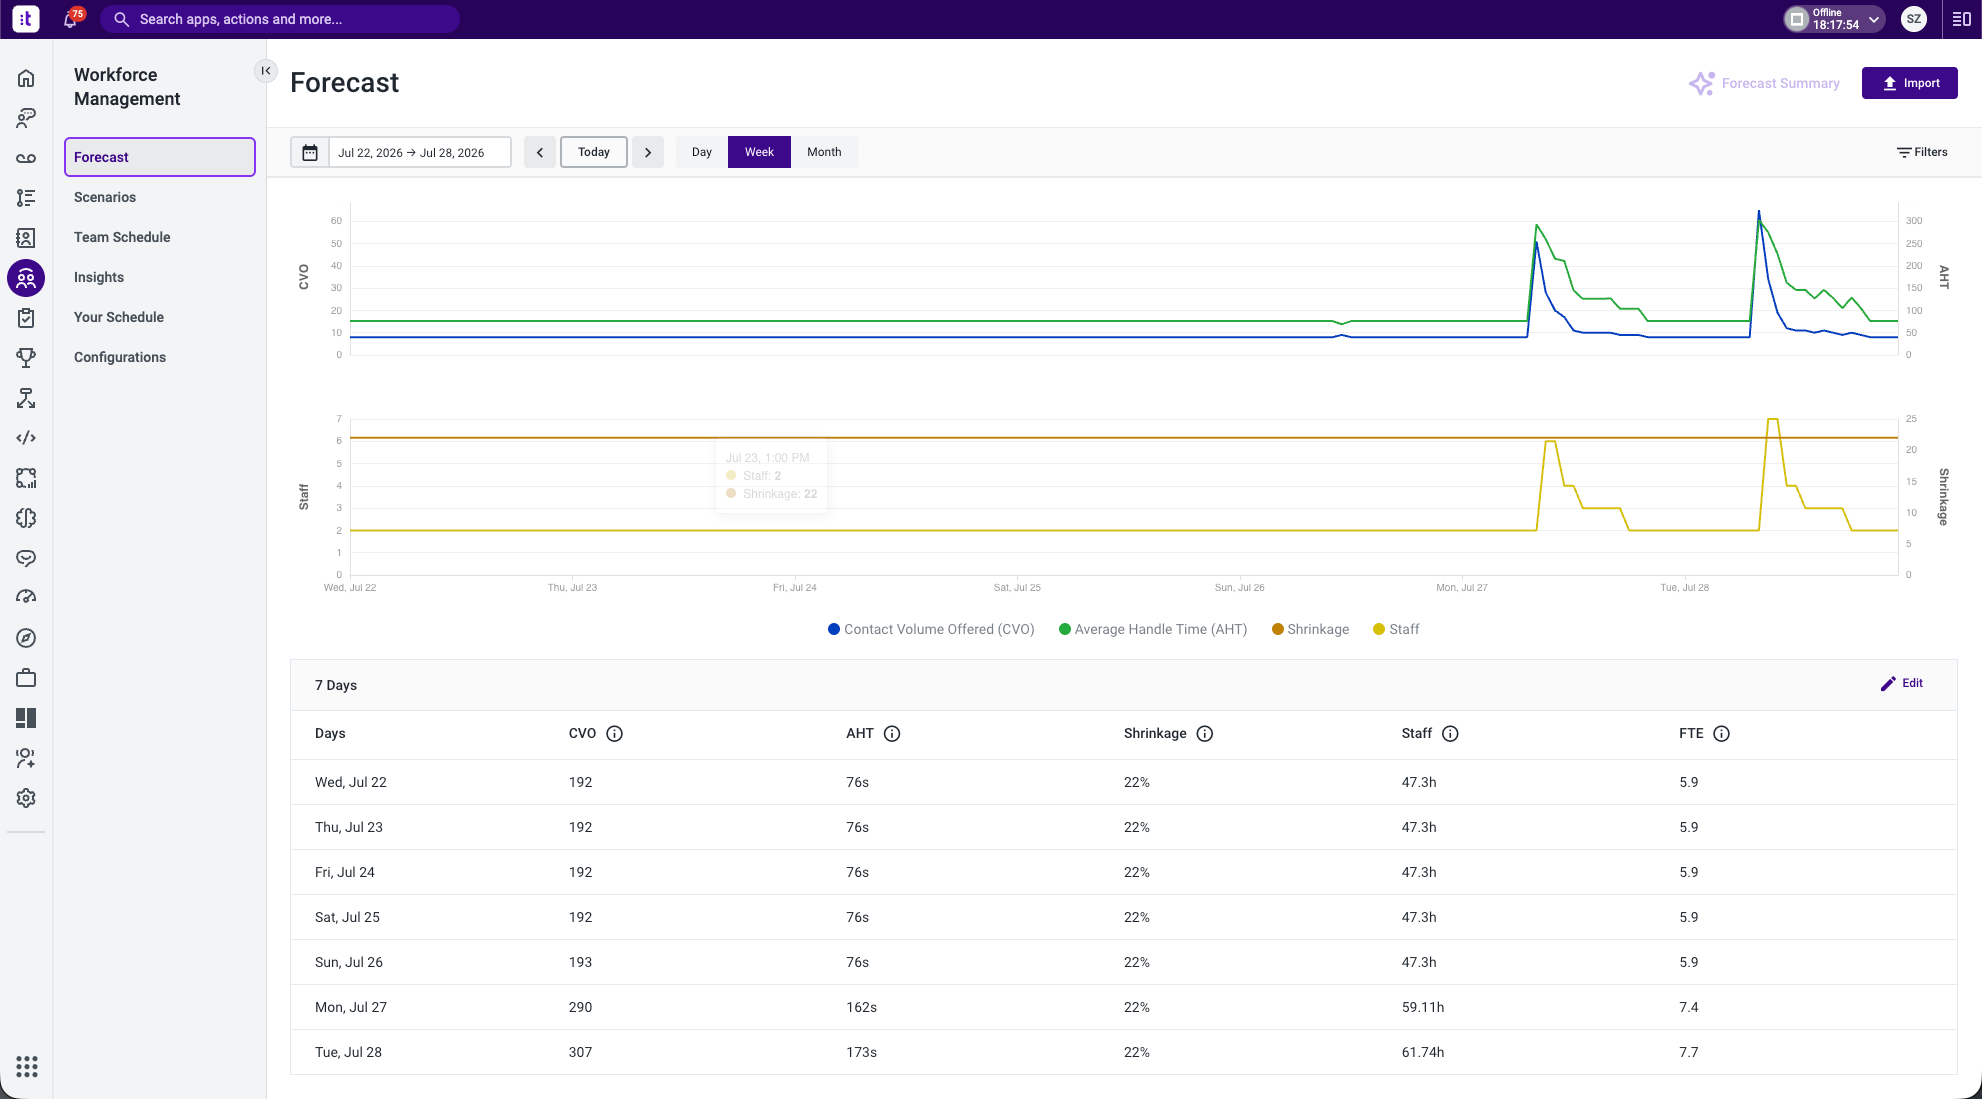This screenshot has width=1982, height=1099.
Task: Open the developer code icon
Action: [26, 438]
